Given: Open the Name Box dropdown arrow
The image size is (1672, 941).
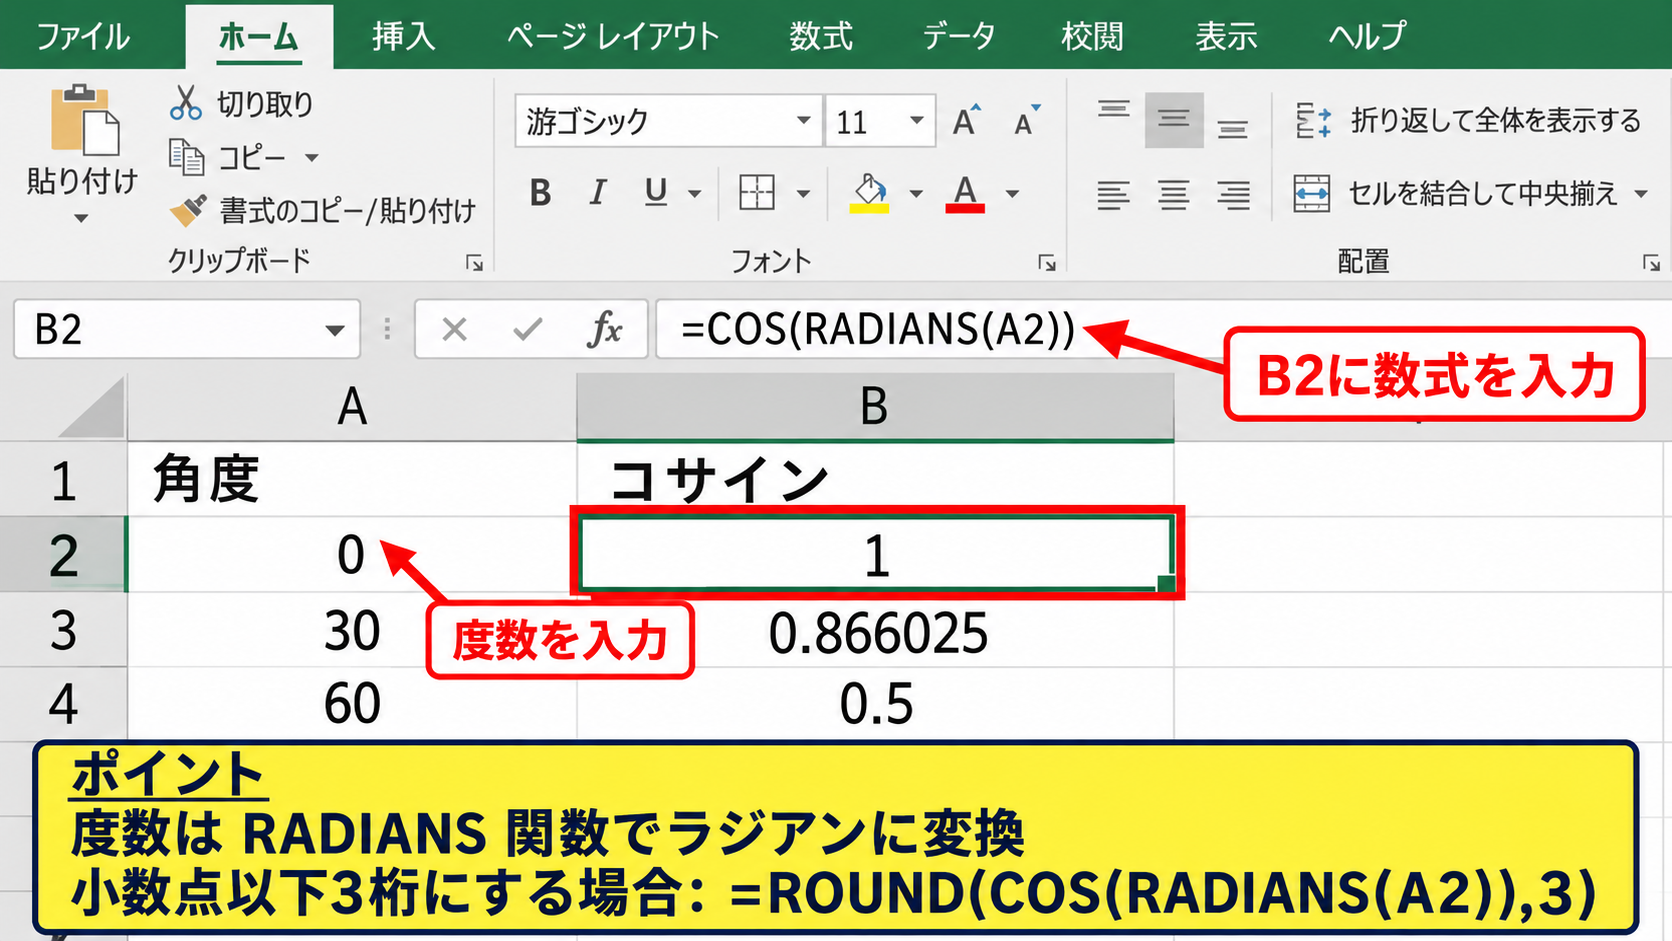Looking at the screenshot, I should pos(335,330).
